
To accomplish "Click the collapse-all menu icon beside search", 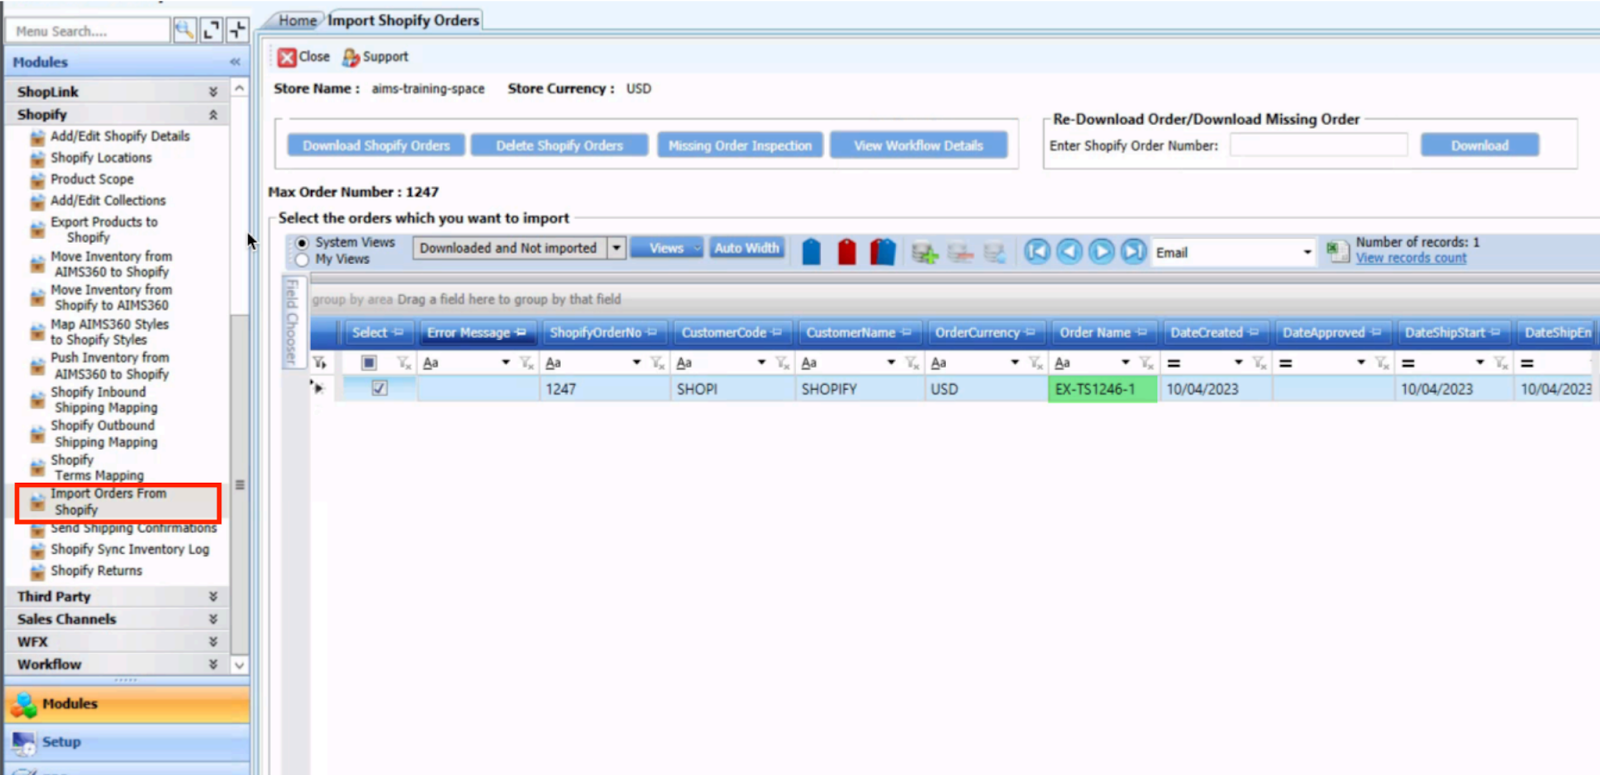I will (x=237, y=31).
